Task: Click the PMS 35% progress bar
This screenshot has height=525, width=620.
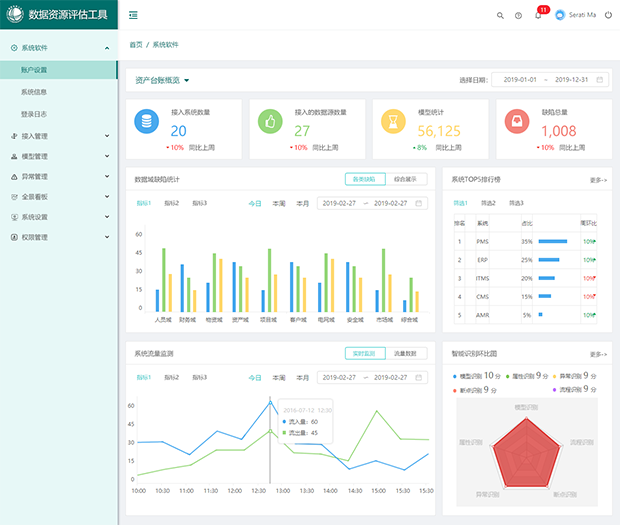Action: 553,242
